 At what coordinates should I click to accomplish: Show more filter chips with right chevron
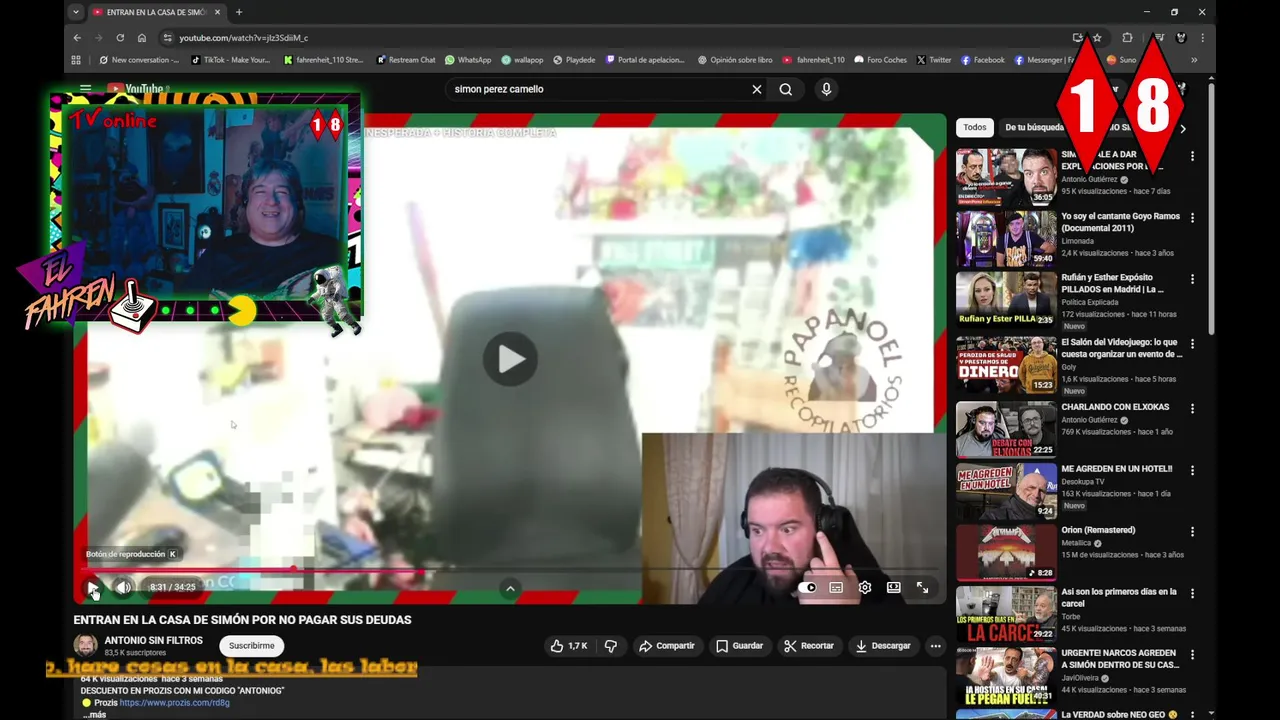pos(1183,128)
